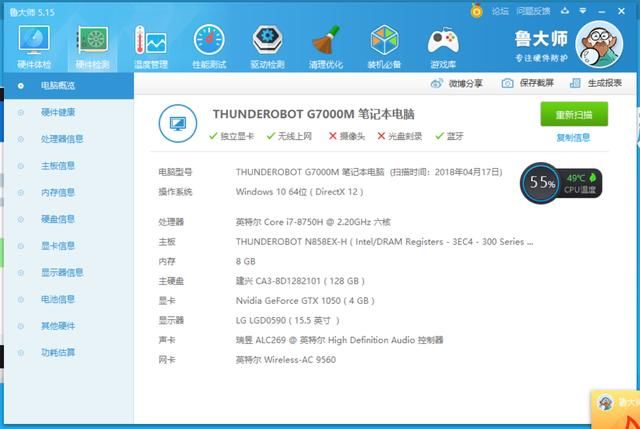Click the THUNDEROBOT G7000M 笔记本电脑 heading

point(313,114)
